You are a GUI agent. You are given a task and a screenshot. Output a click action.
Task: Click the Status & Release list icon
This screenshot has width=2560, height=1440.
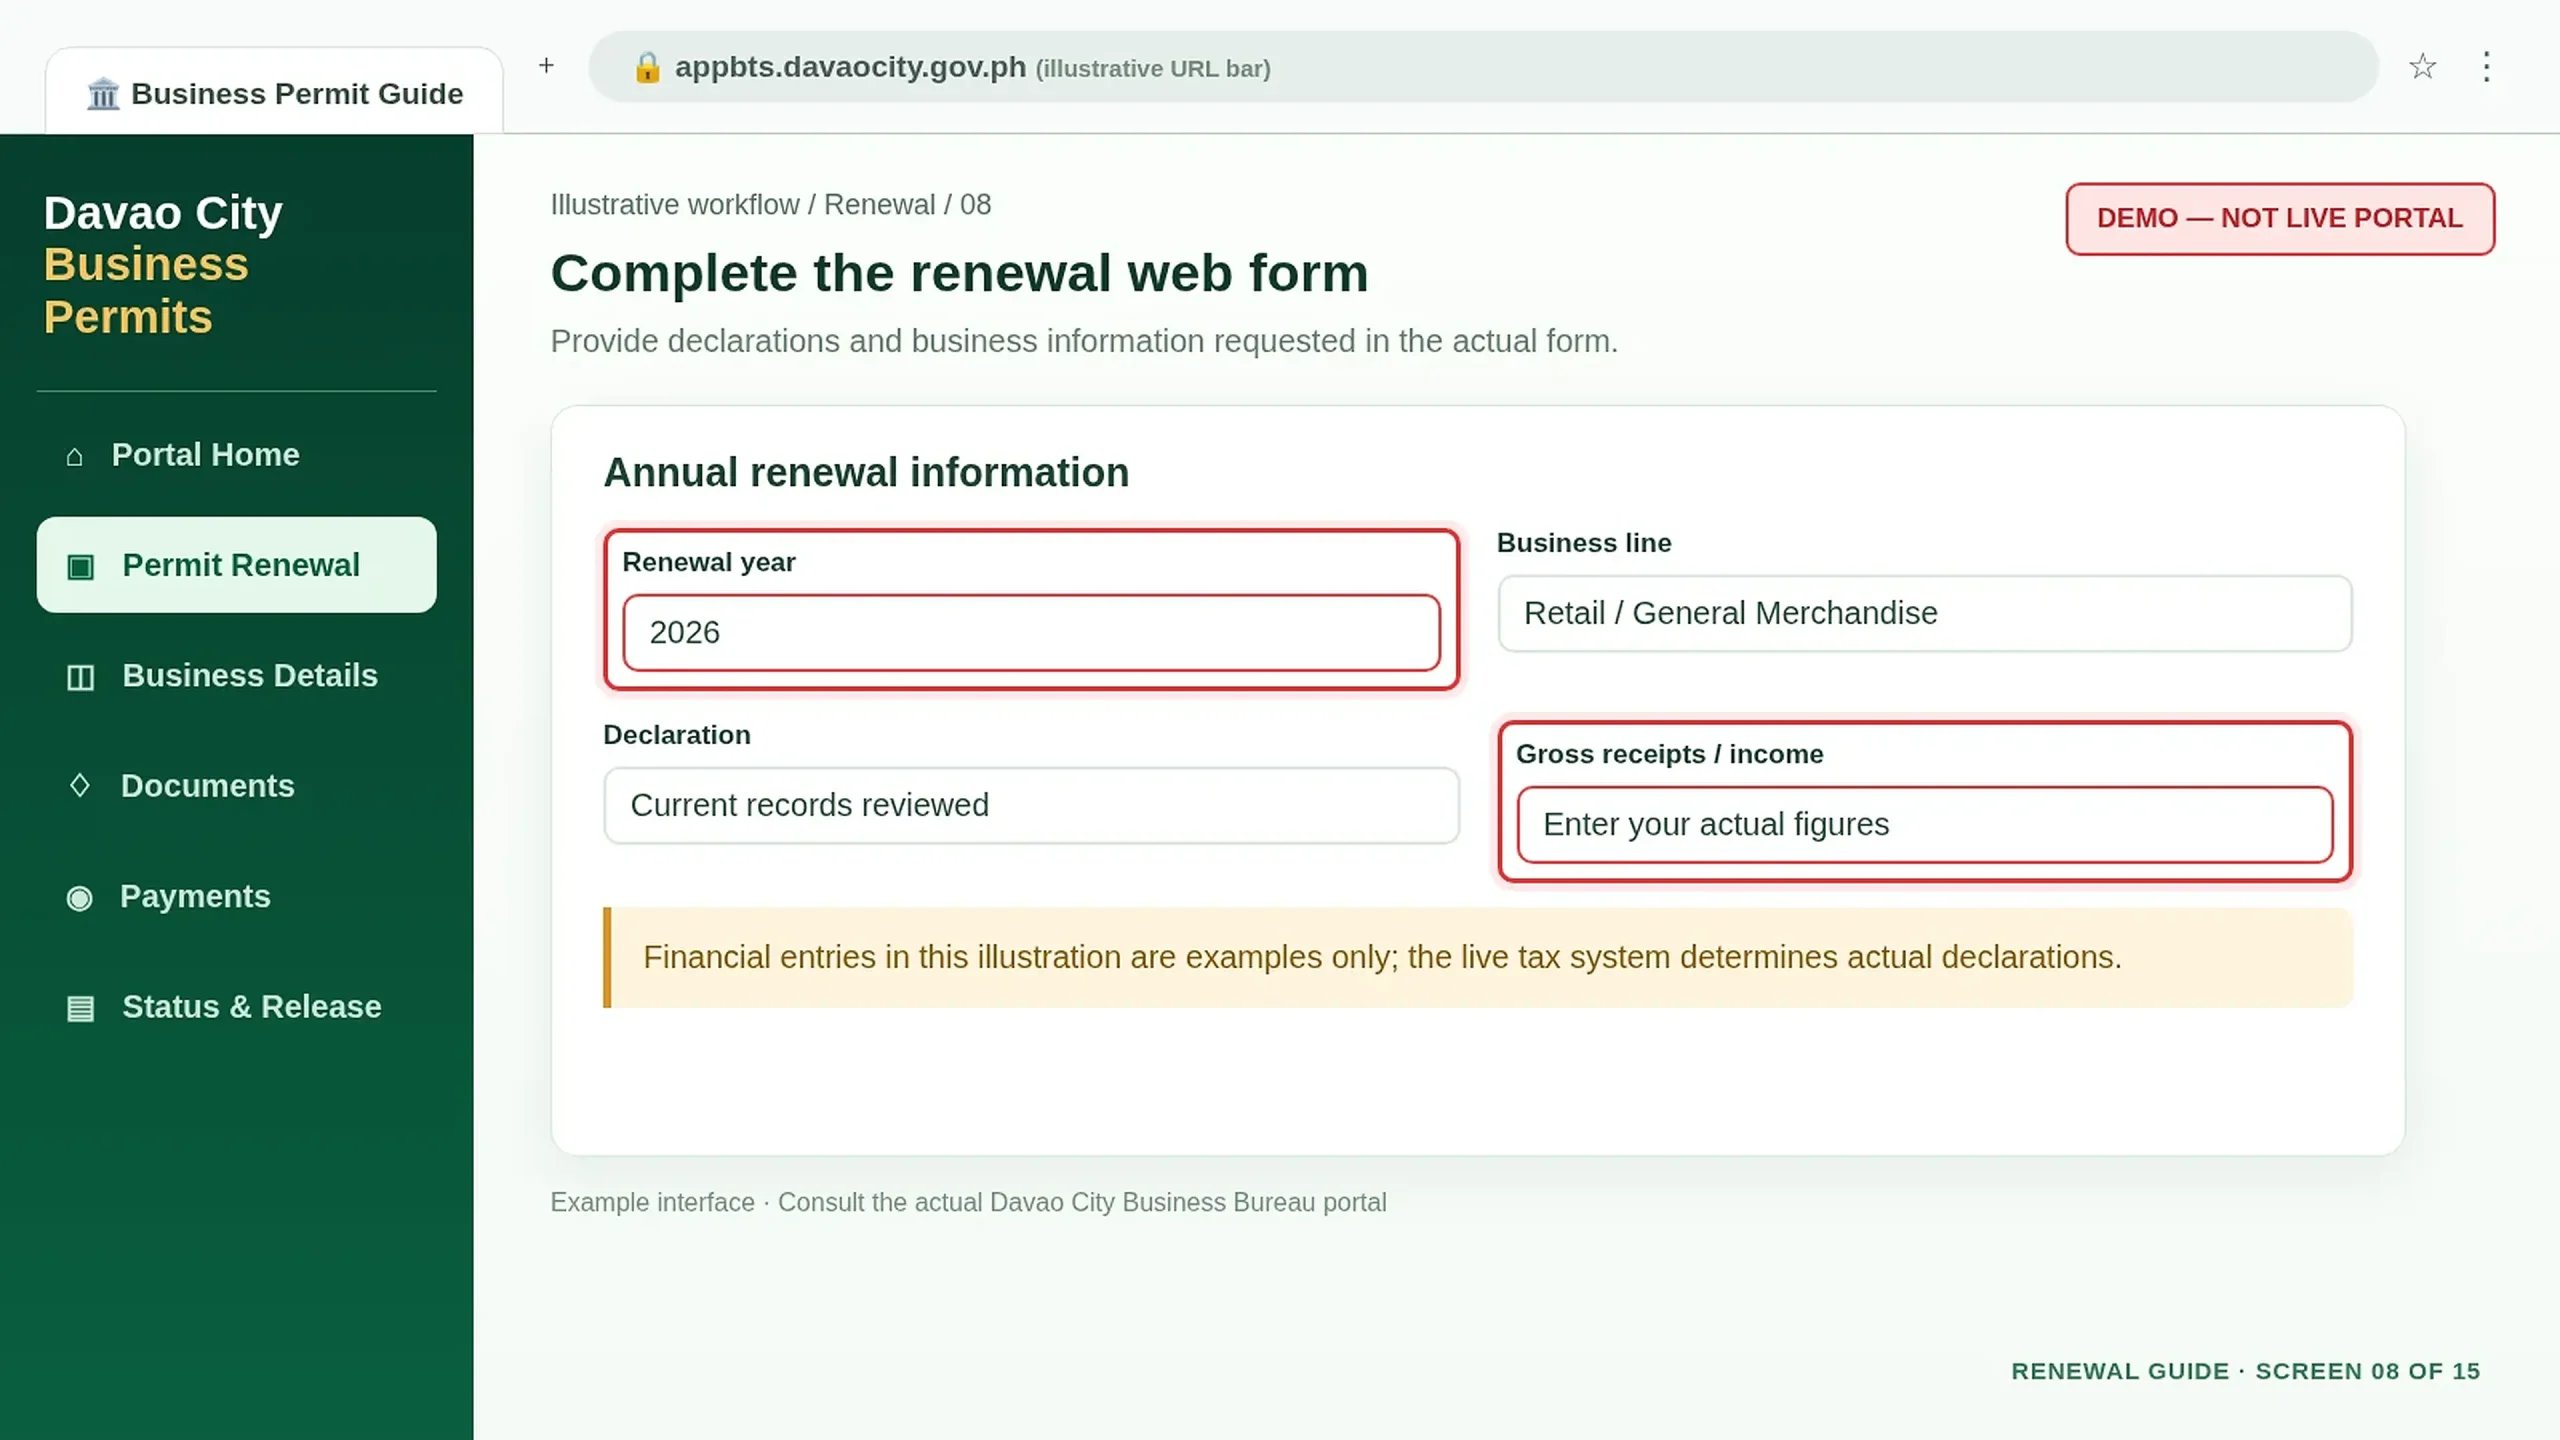click(80, 1008)
